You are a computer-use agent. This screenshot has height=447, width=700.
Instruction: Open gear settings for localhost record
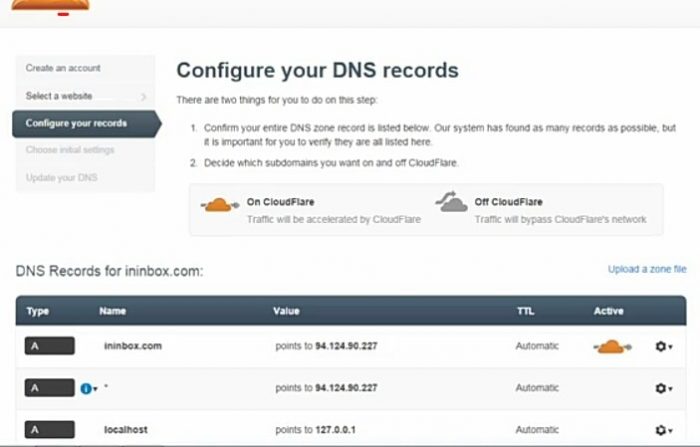tap(664, 430)
